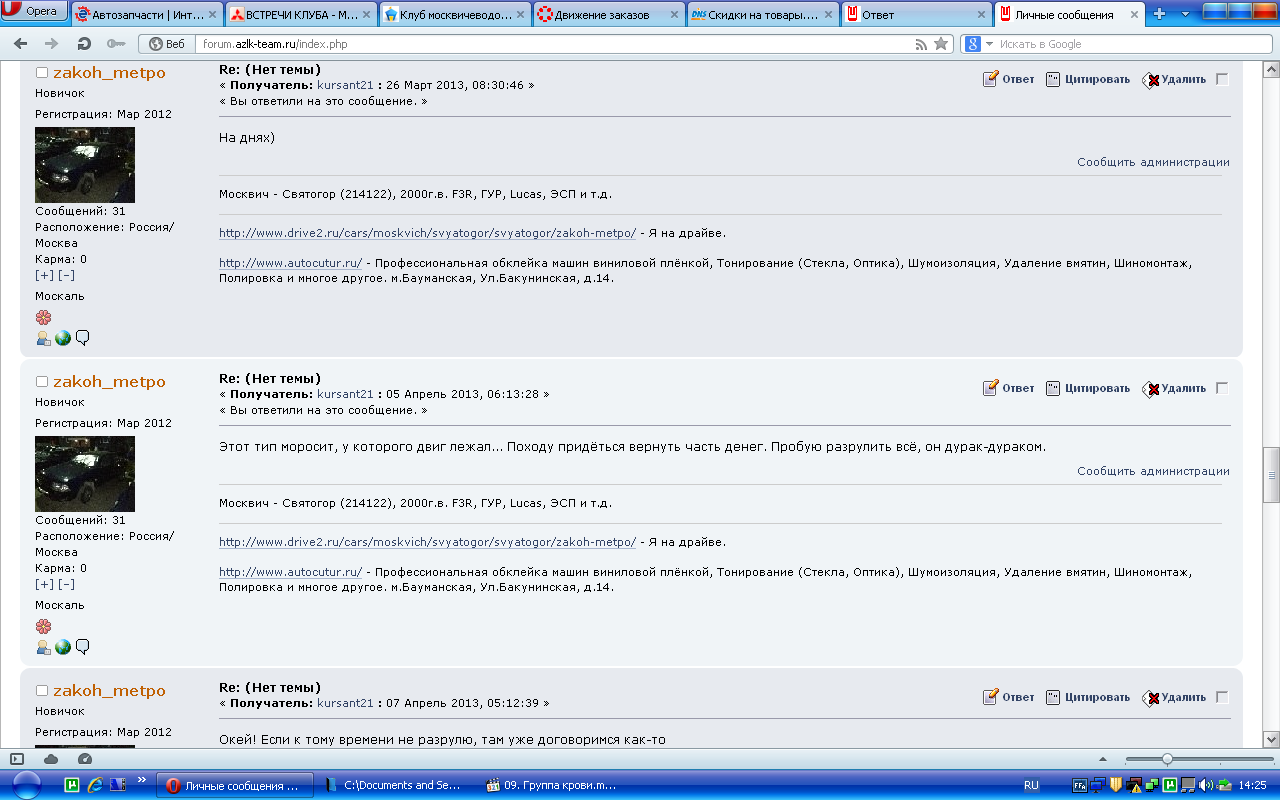The height and width of the screenshot is (800, 1280).
Task: Click the Windows Start orb
Action: click(27, 785)
